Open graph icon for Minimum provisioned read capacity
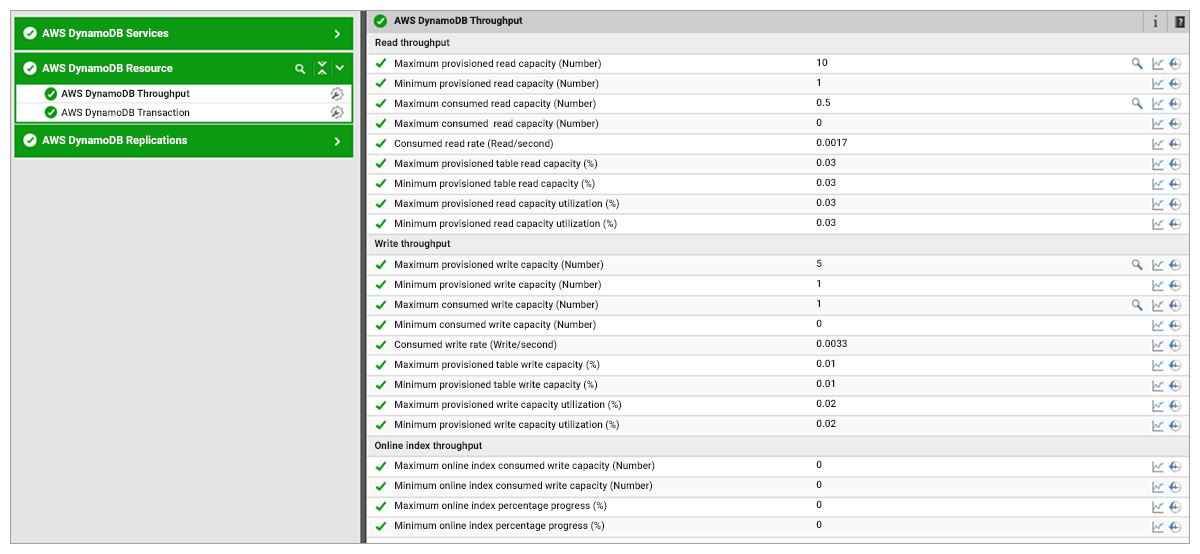Viewport: 1200px width, 554px height. pyautogui.click(x=1158, y=83)
